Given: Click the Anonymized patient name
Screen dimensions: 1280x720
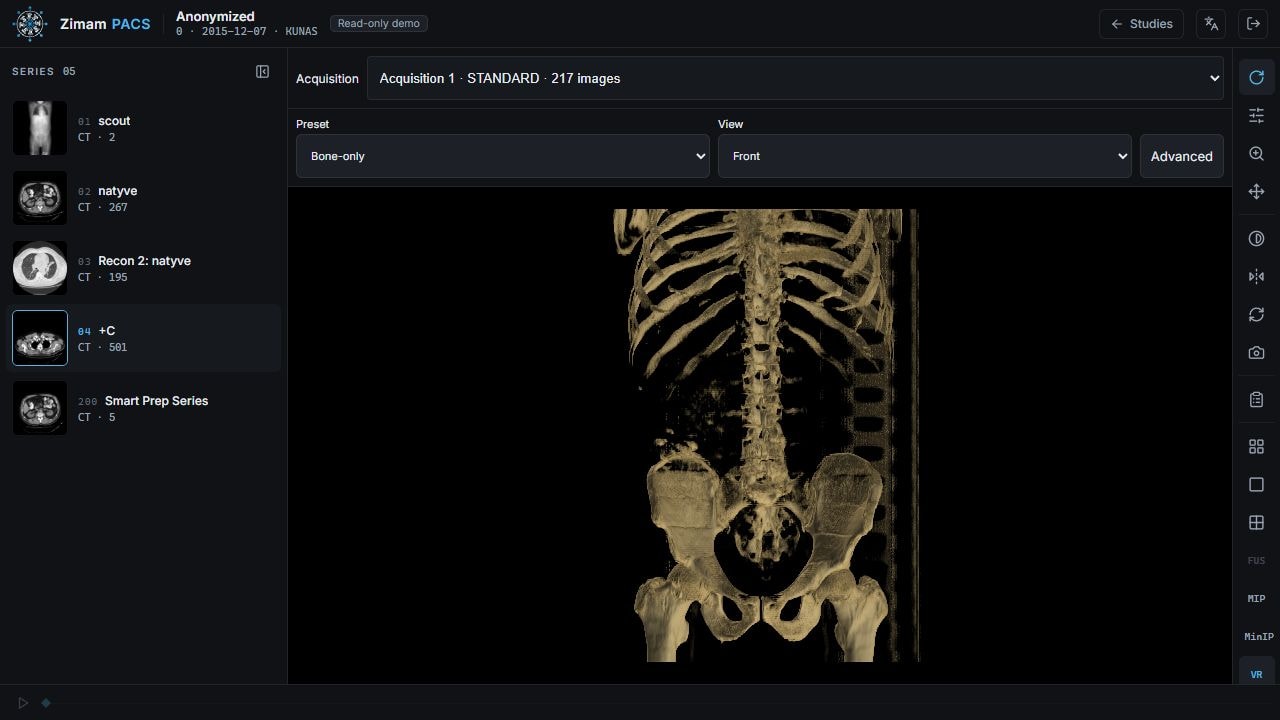Looking at the screenshot, I should (x=215, y=16).
